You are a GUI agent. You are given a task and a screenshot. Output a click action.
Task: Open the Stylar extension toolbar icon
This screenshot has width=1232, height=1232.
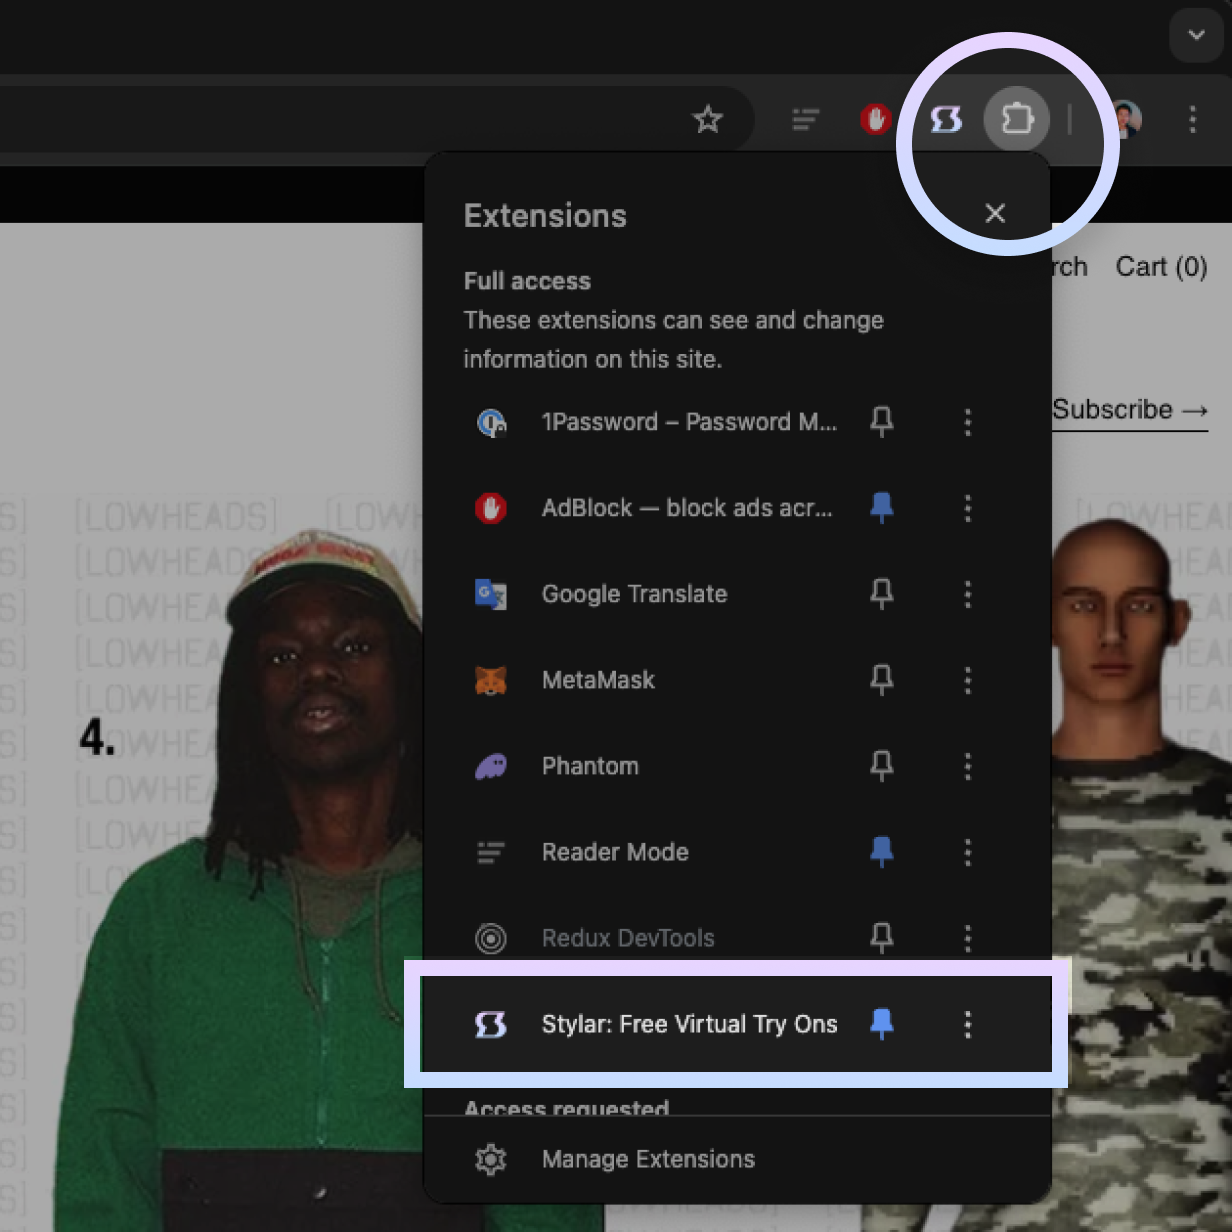(946, 120)
